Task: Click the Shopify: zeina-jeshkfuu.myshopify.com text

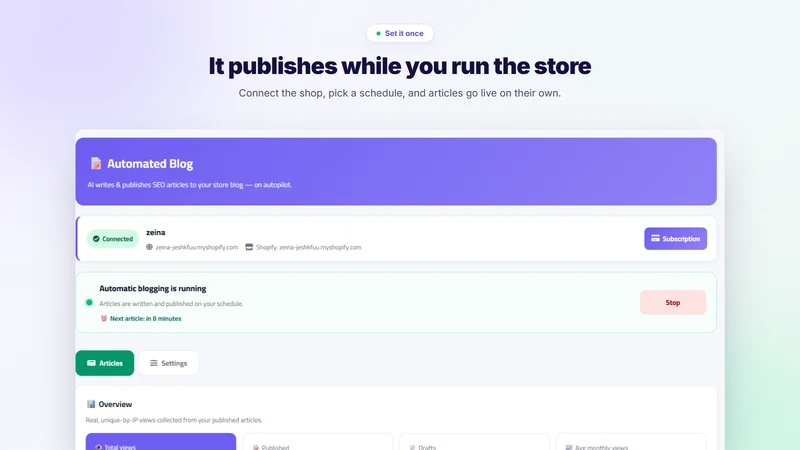Action: pos(309,247)
